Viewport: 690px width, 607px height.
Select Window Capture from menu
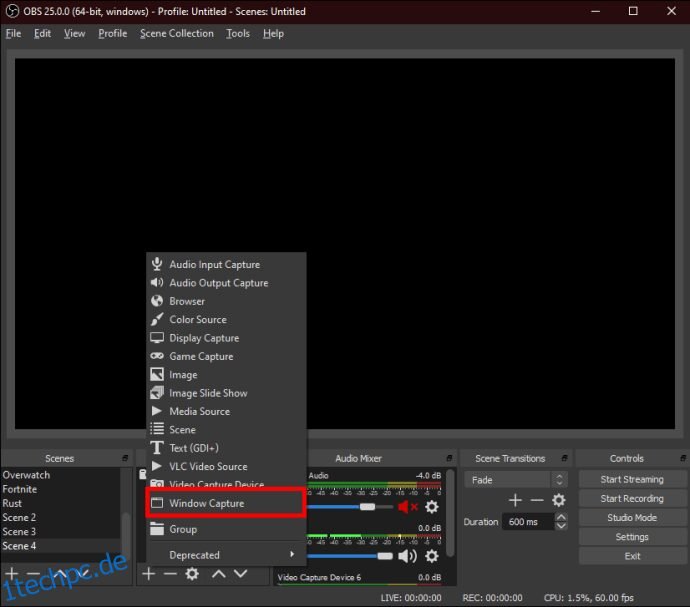pos(226,503)
